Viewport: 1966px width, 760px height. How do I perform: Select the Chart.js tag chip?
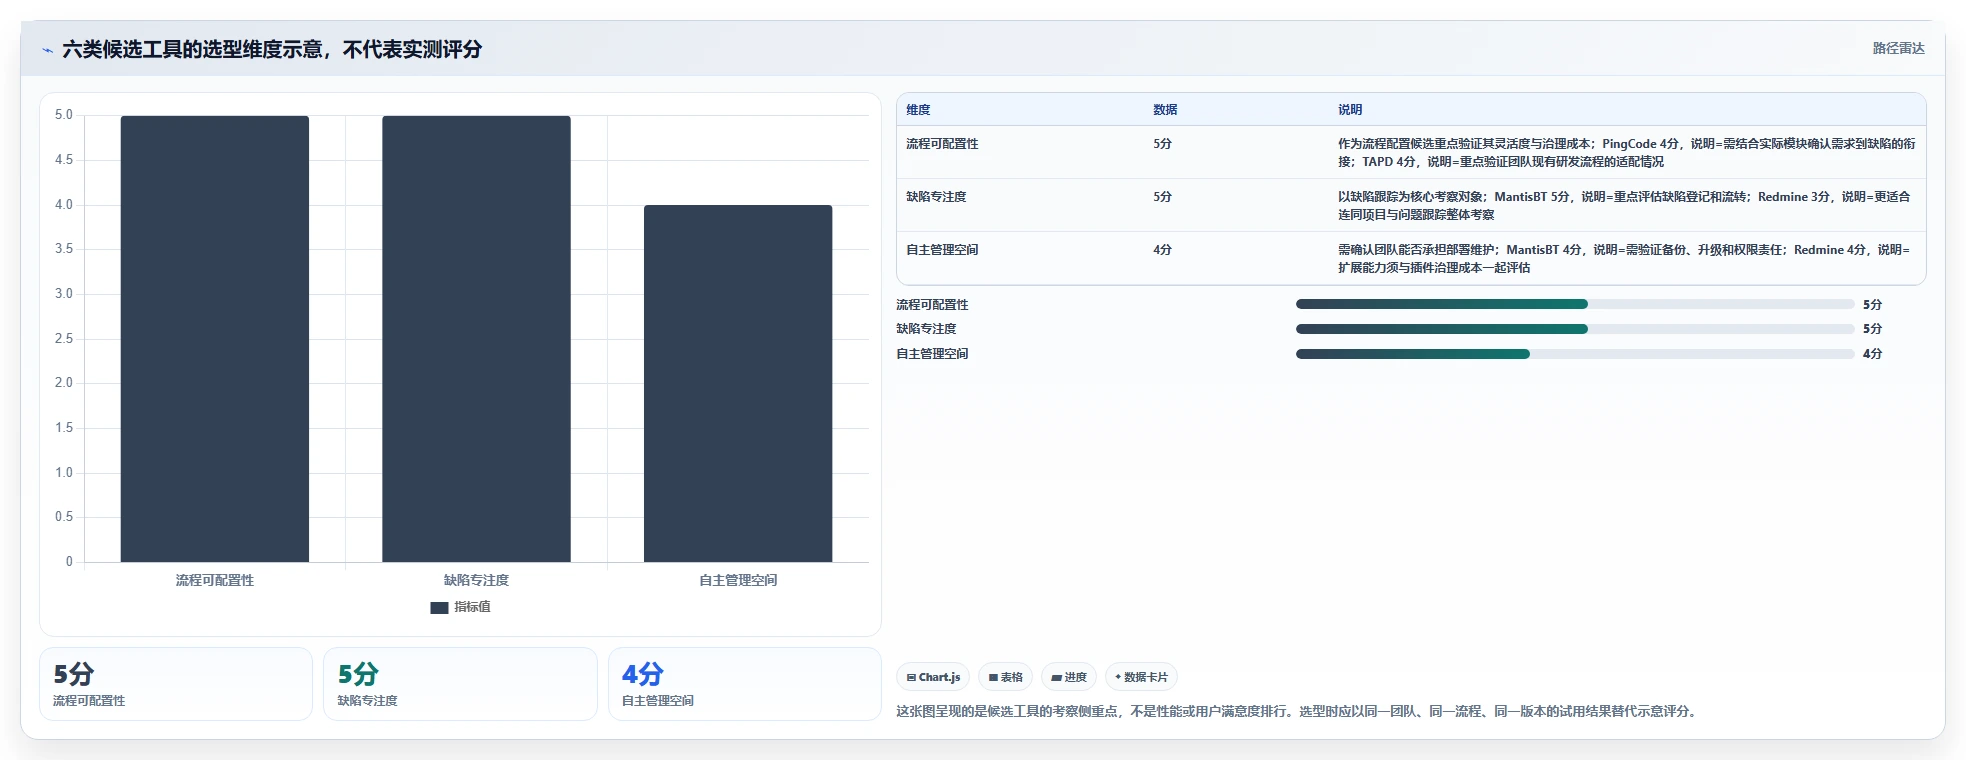pyautogui.click(x=933, y=677)
